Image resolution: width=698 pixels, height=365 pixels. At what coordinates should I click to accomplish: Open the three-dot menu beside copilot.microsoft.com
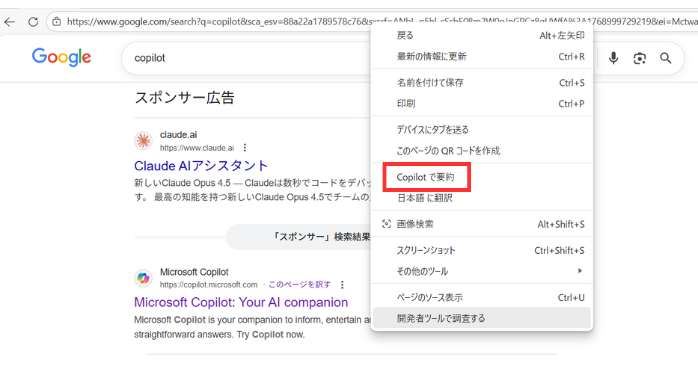(x=342, y=284)
